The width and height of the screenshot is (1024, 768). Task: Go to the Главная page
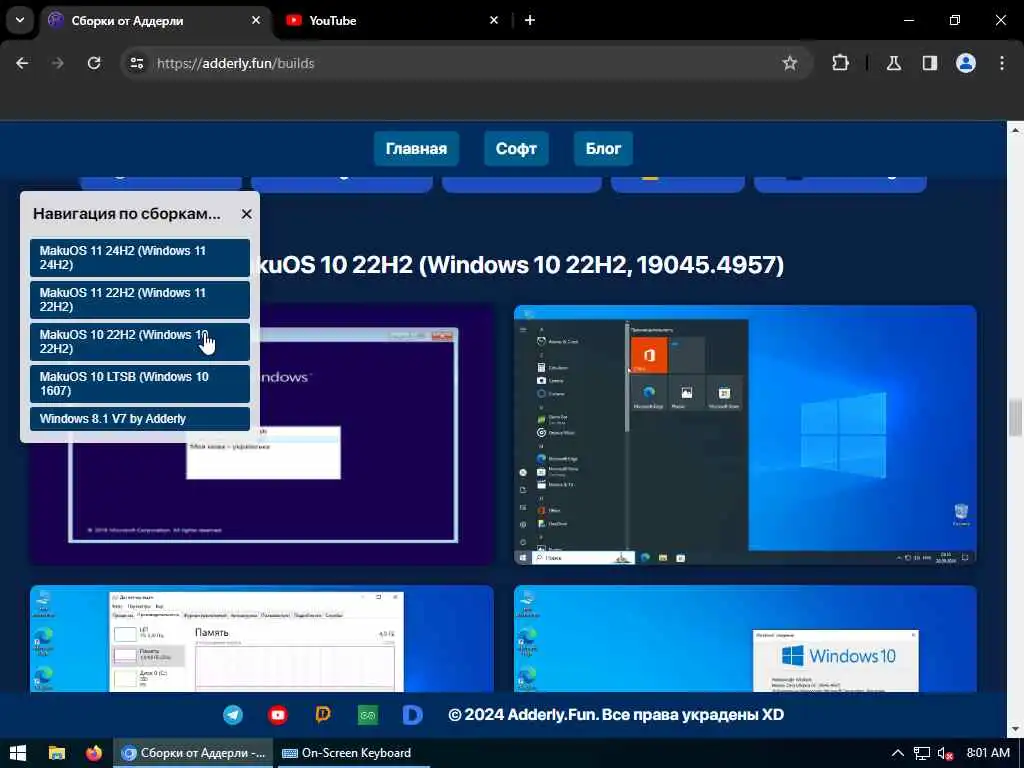click(416, 149)
